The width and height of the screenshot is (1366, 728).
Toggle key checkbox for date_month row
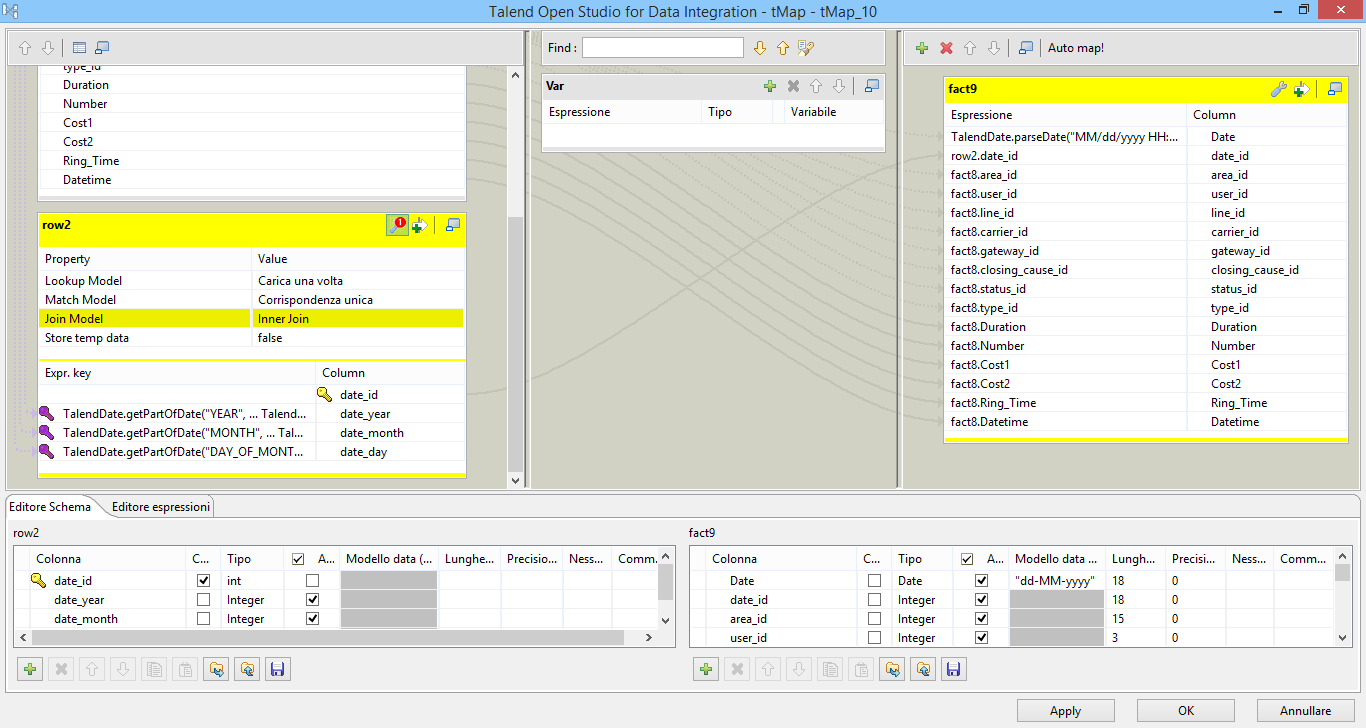(204, 618)
